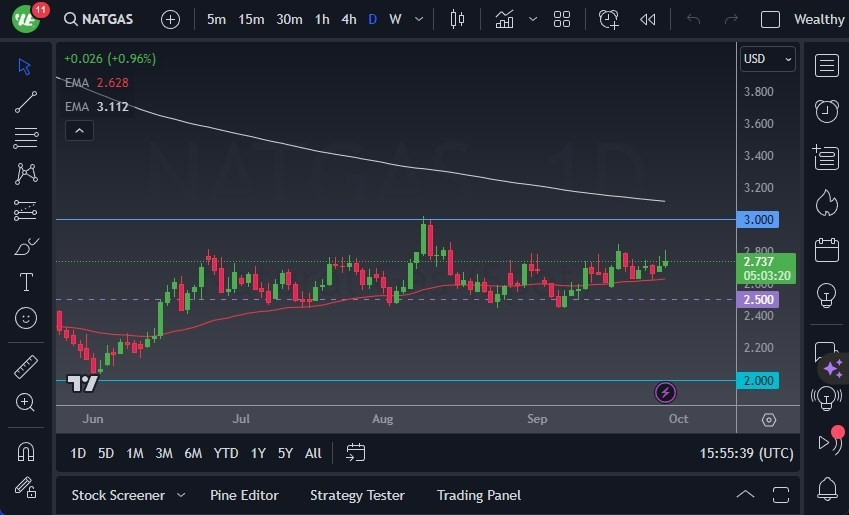The width and height of the screenshot is (849, 515).
Task: Open the Pine Editor tab
Action: coord(244,495)
